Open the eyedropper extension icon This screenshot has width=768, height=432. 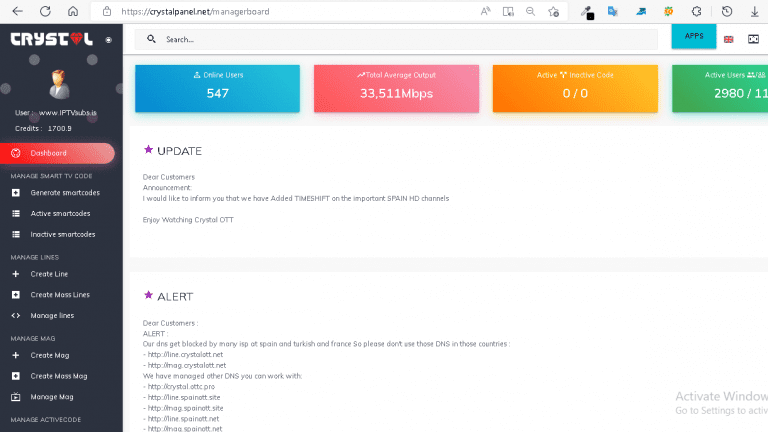587,12
